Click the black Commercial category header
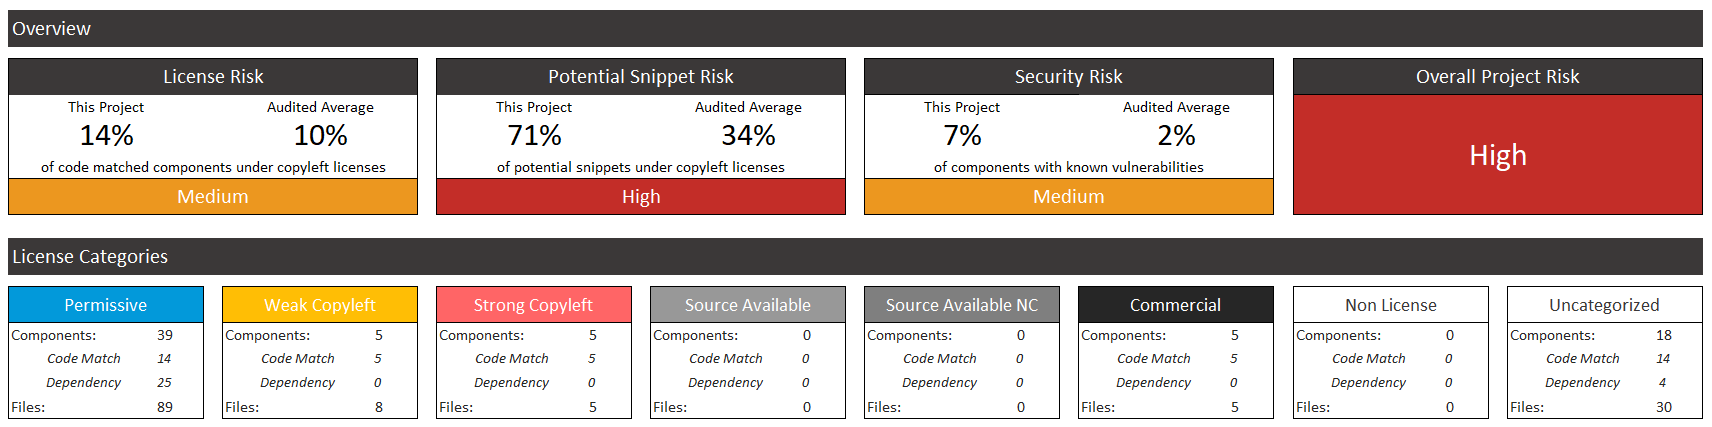This screenshot has height=427, width=1712. 1176,305
